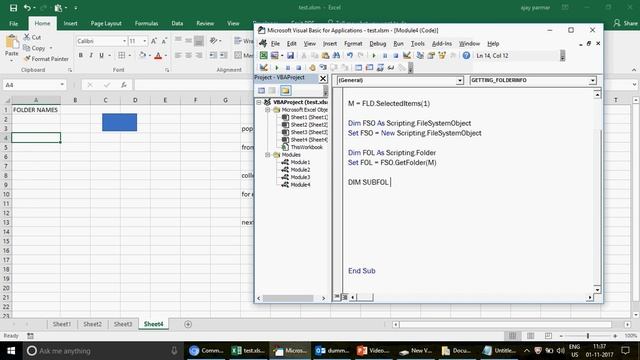Open the (General) object dropdown in code window

click(460, 80)
